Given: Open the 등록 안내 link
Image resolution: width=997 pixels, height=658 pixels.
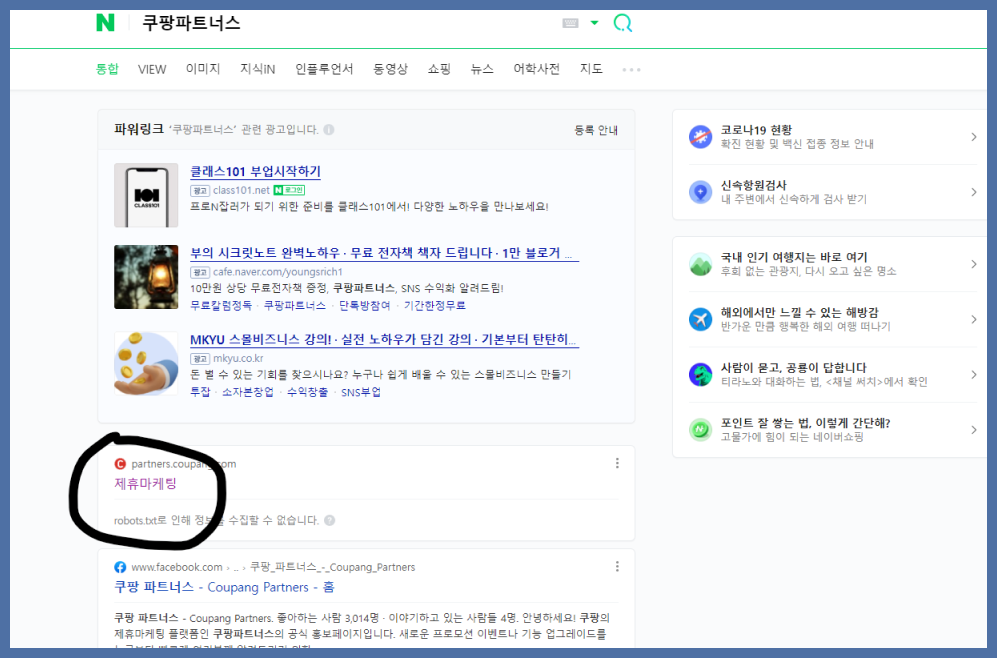Looking at the screenshot, I should pos(596,130).
